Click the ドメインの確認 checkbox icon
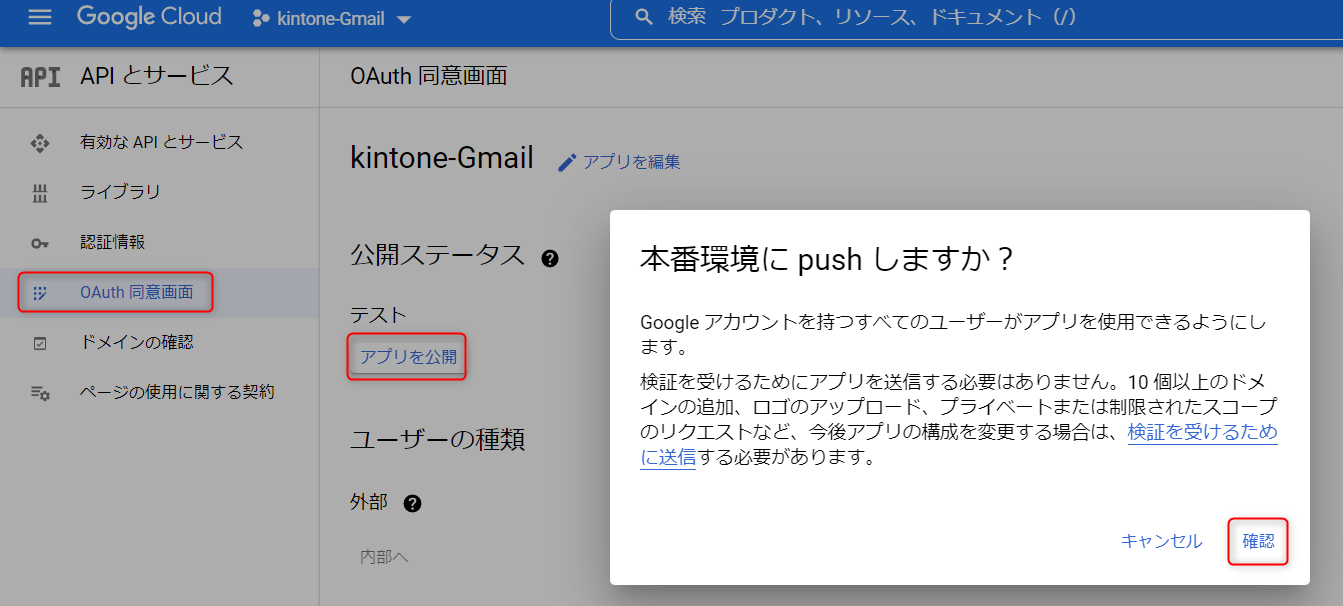Image resolution: width=1343 pixels, height=606 pixels. 40,343
